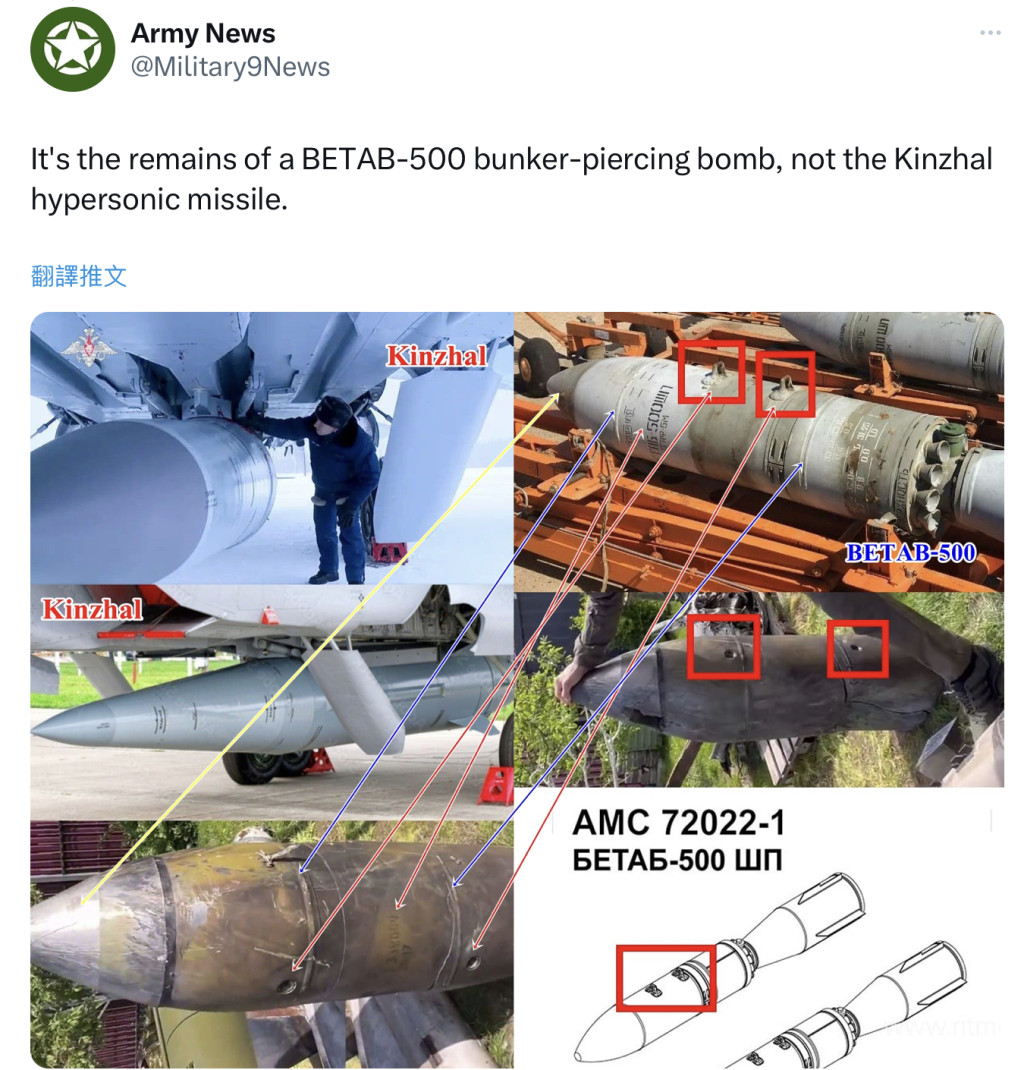Open the top-left Kinzhal missile photo

(272, 448)
